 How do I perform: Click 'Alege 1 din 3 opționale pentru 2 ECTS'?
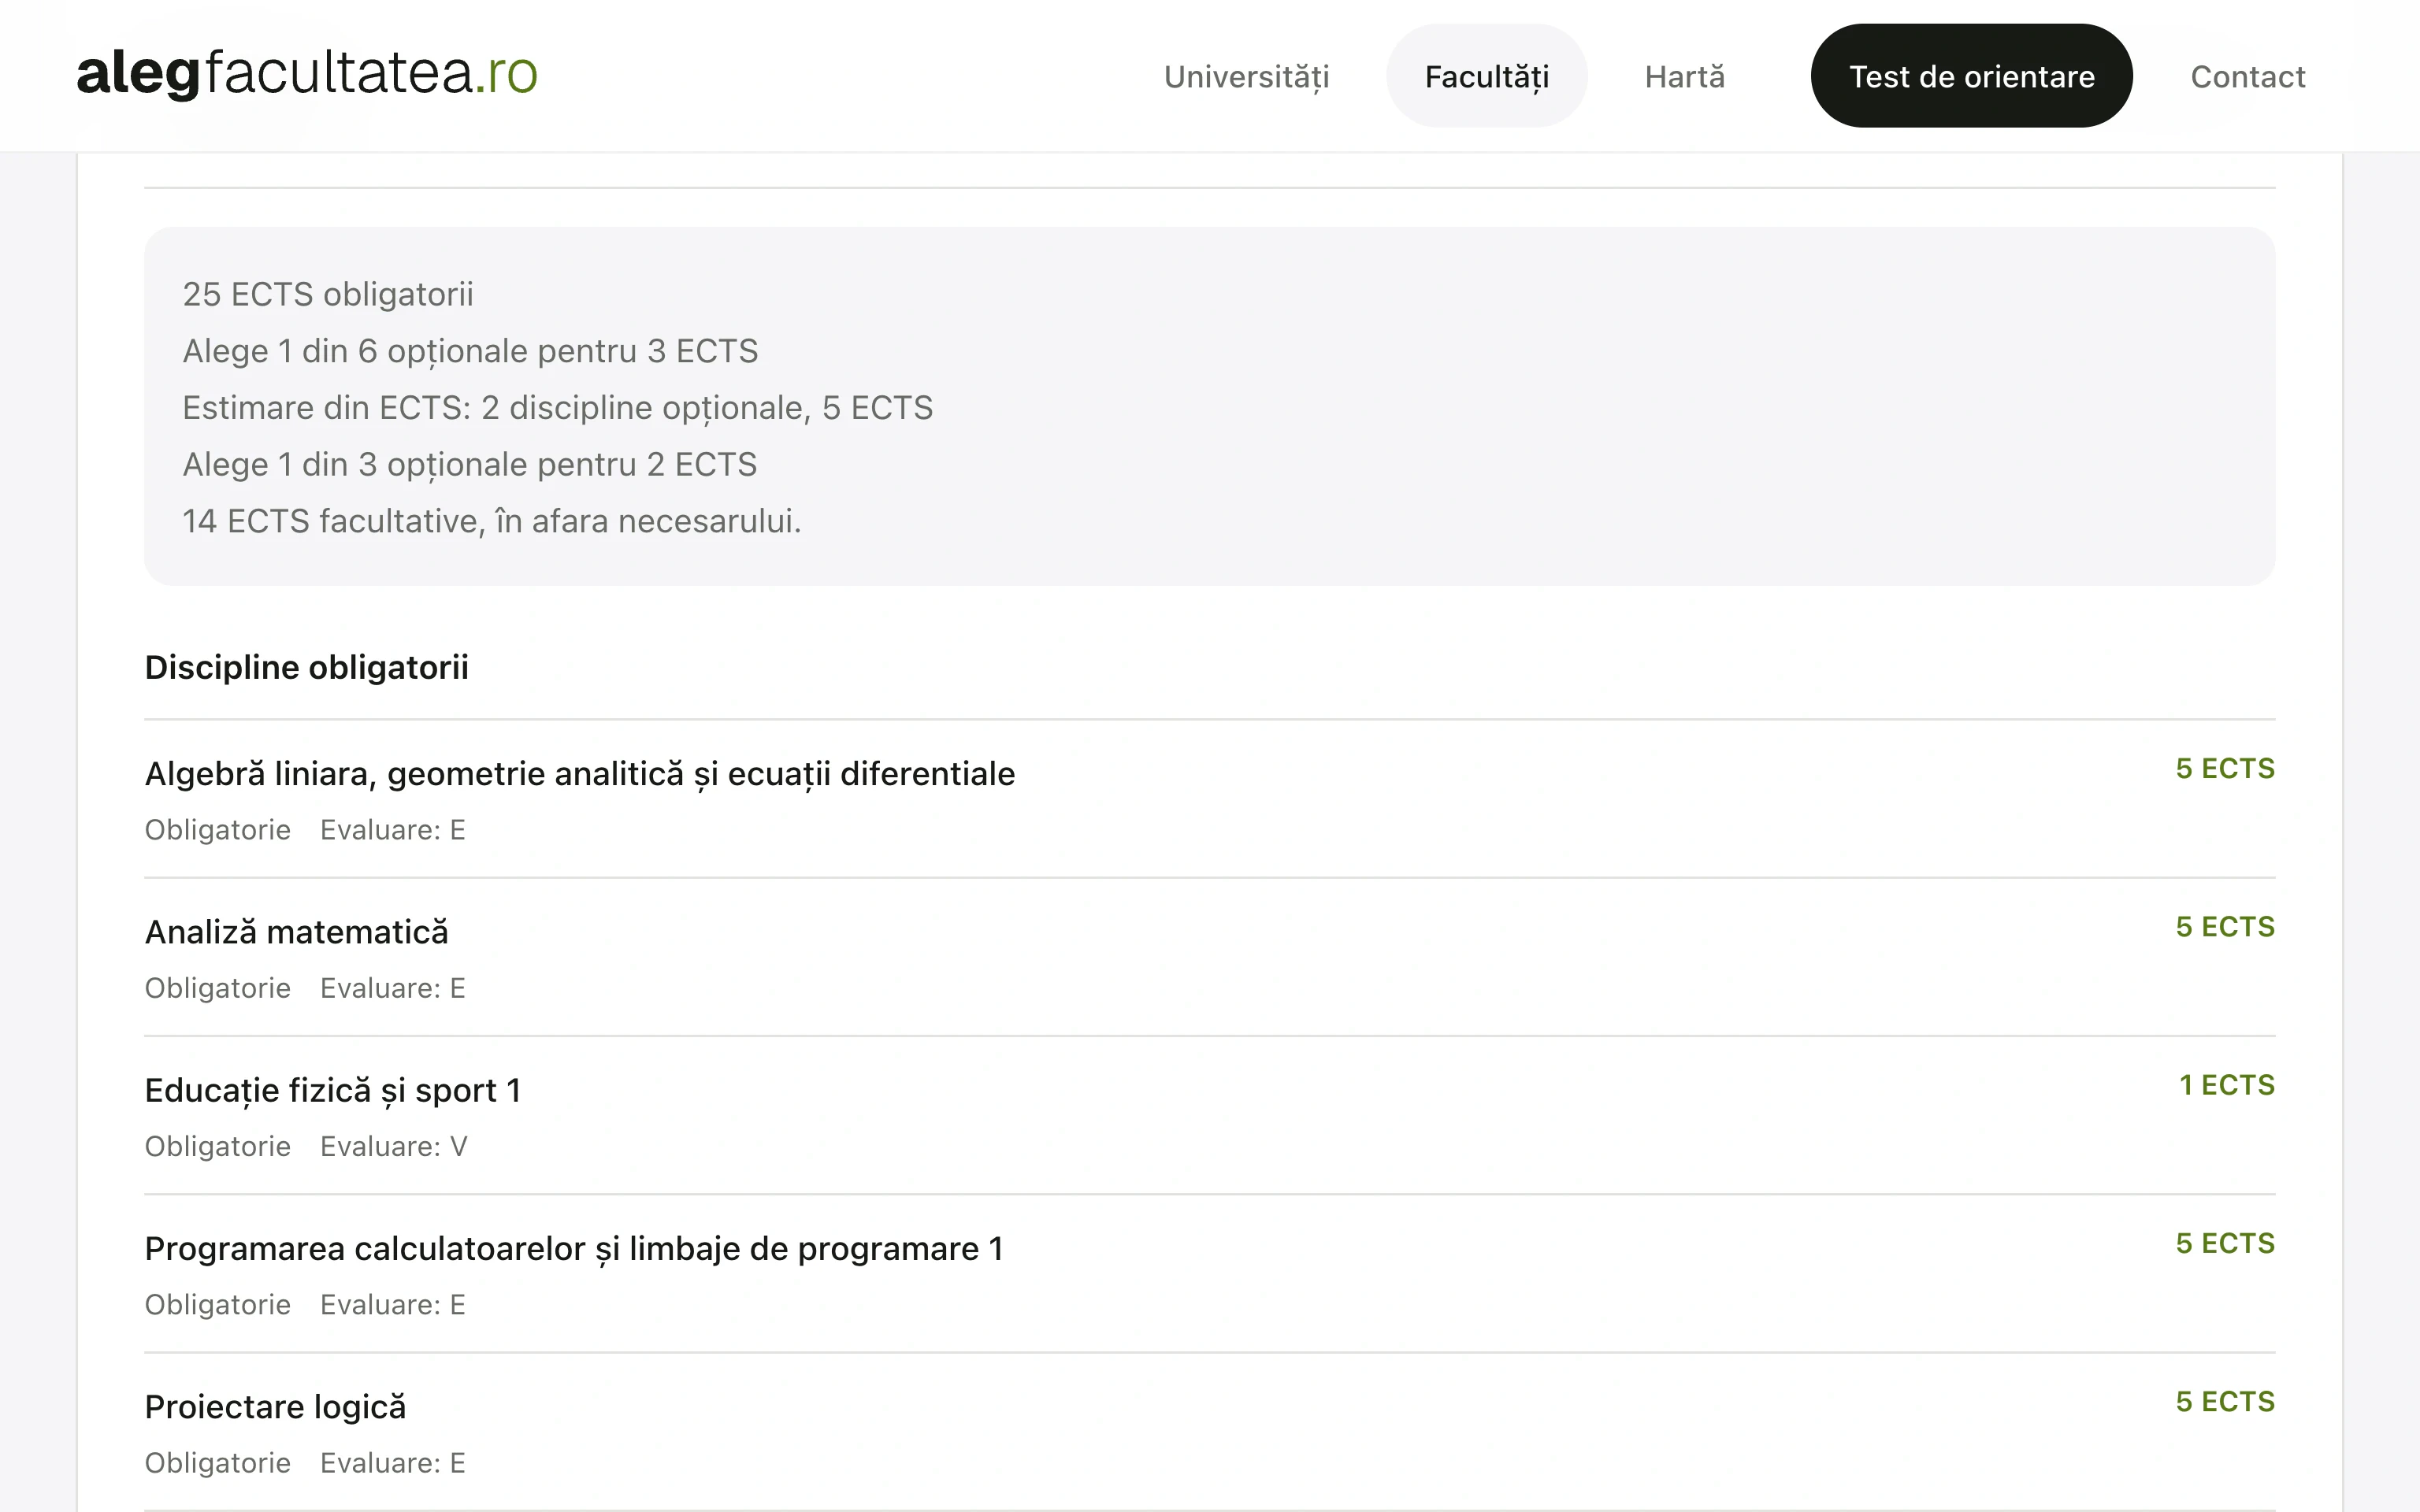coord(469,464)
